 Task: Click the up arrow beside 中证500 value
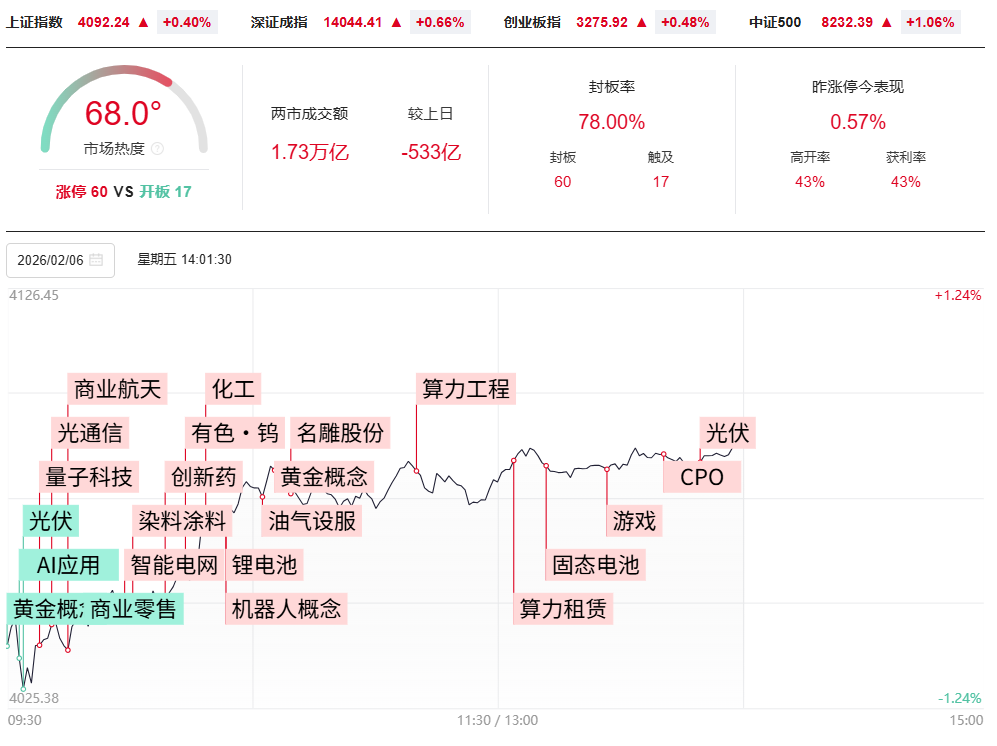pos(886,22)
